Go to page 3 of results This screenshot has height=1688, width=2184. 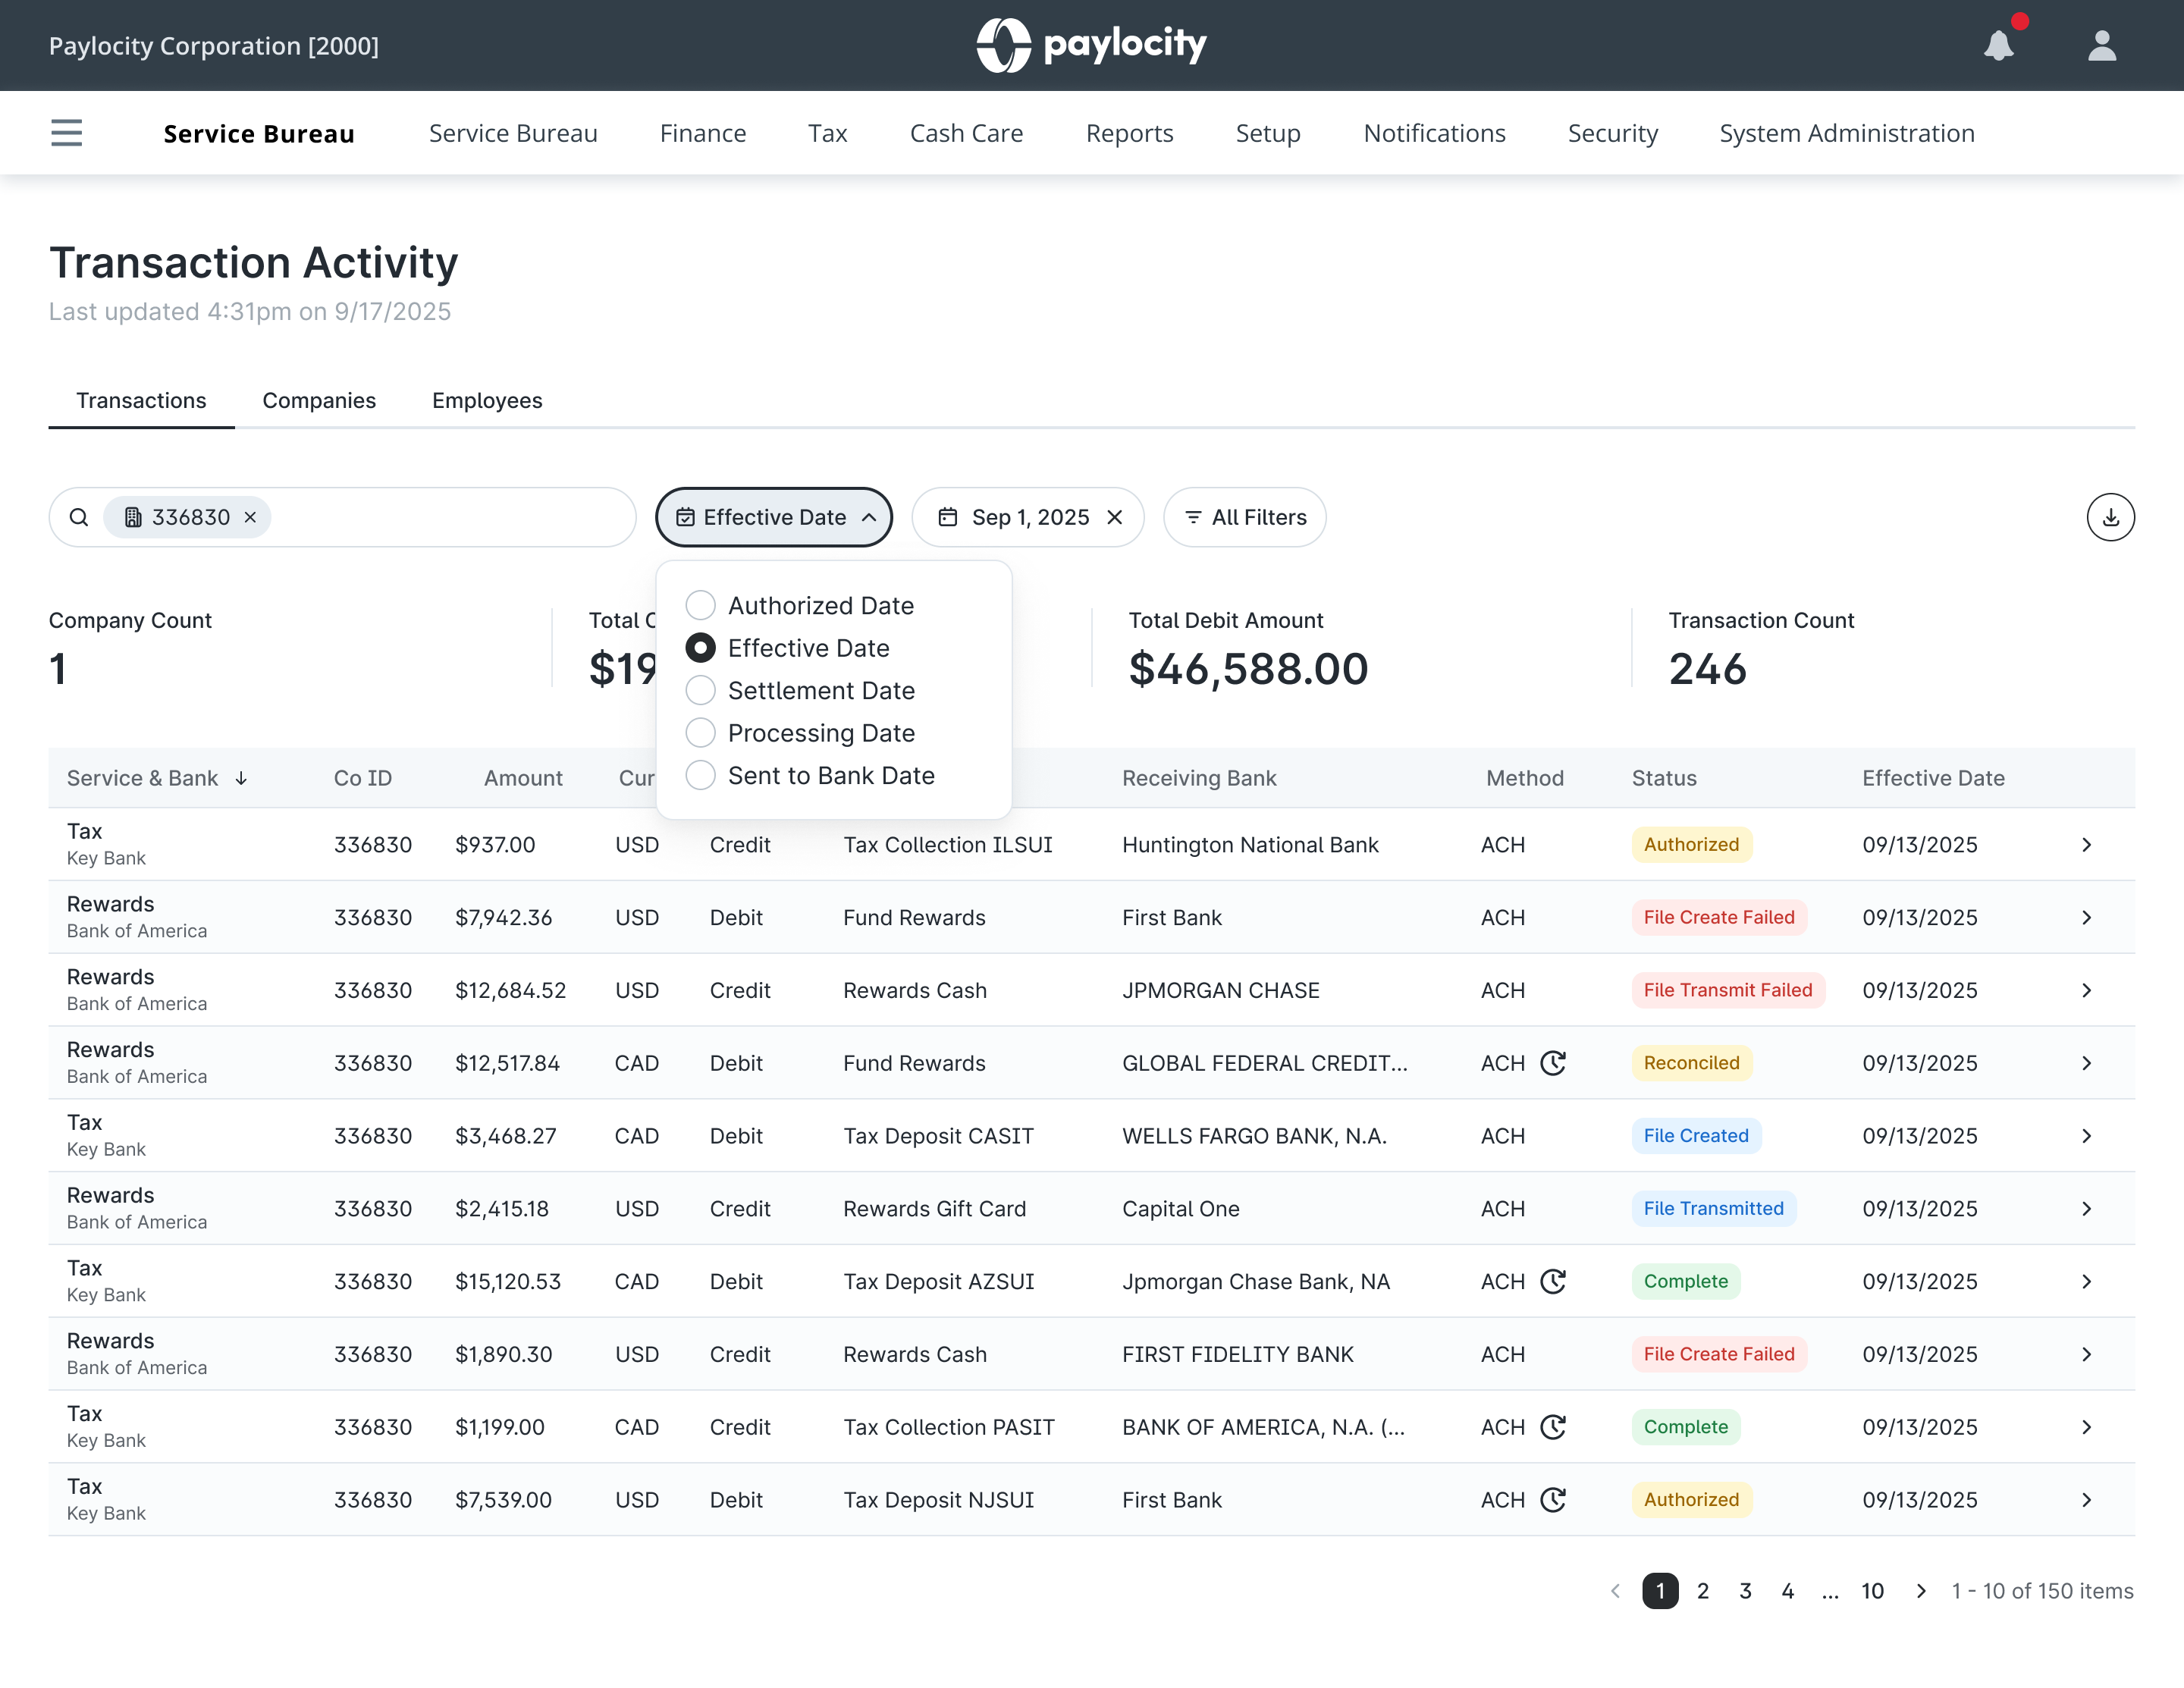[x=1745, y=1591]
